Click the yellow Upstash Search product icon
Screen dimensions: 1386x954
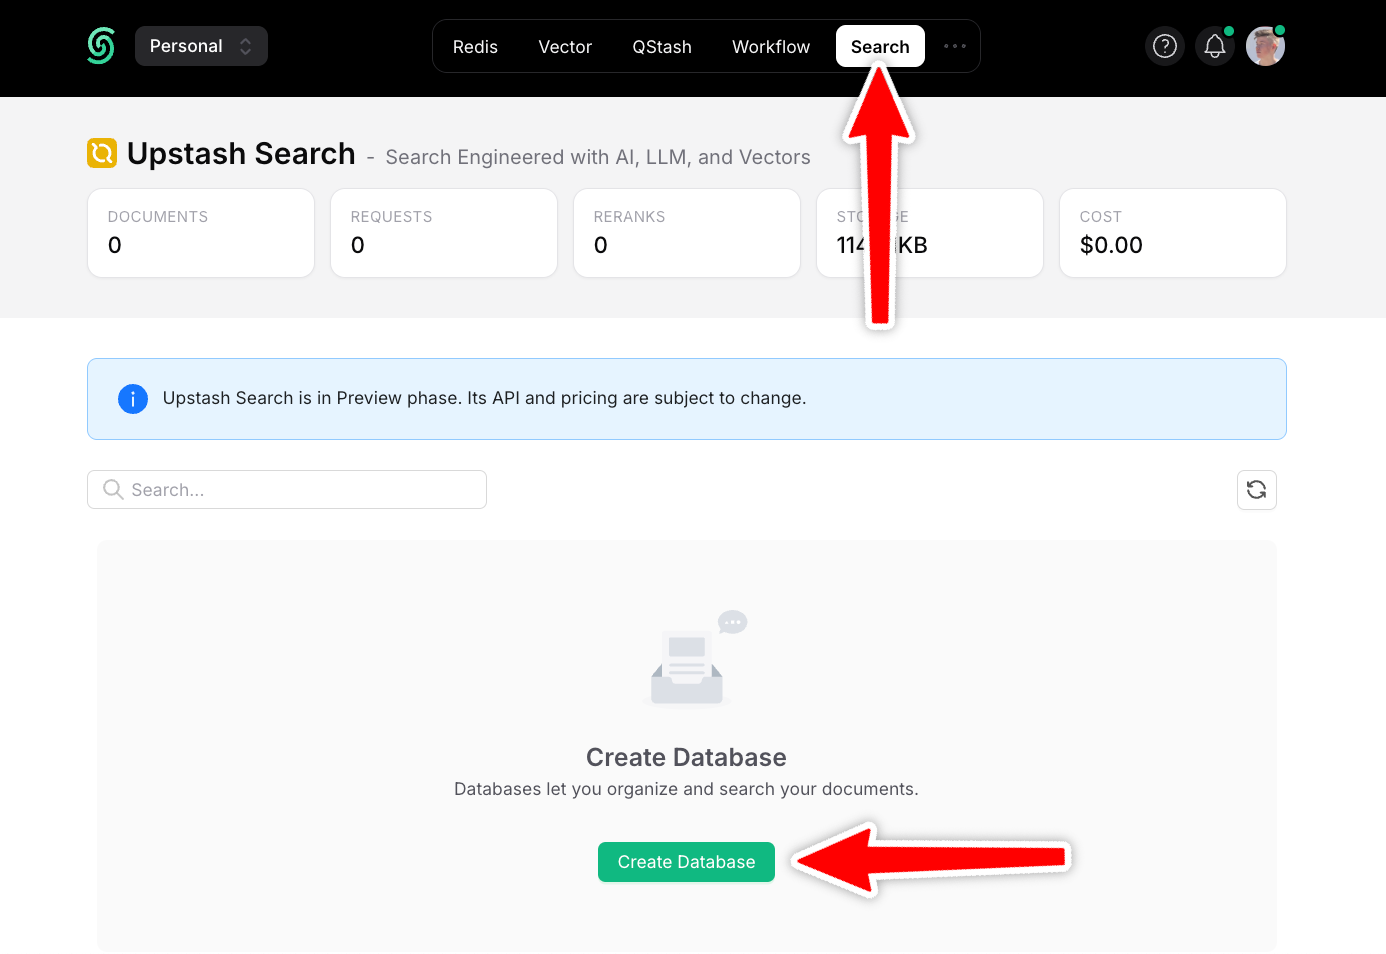coord(102,153)
